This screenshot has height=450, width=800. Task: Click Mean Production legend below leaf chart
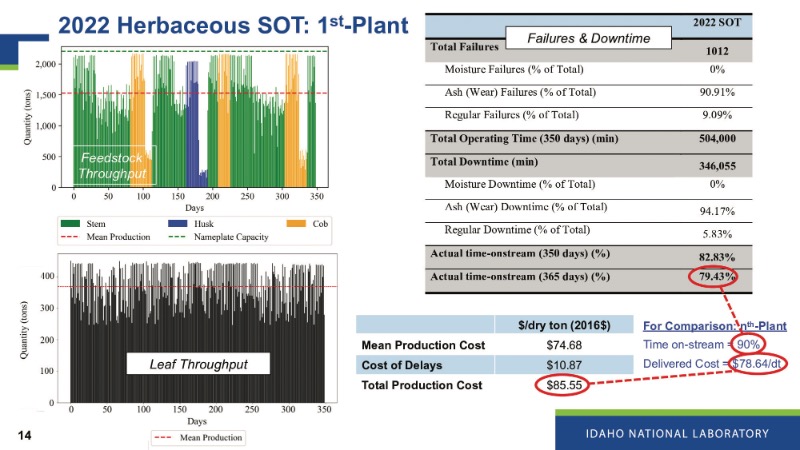(198, 437)
